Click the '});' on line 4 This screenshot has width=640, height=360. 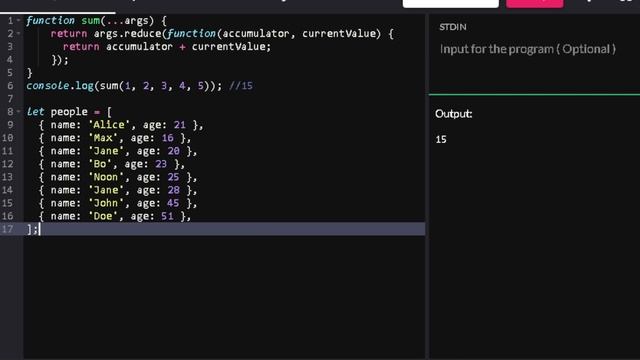click(60, 60)
